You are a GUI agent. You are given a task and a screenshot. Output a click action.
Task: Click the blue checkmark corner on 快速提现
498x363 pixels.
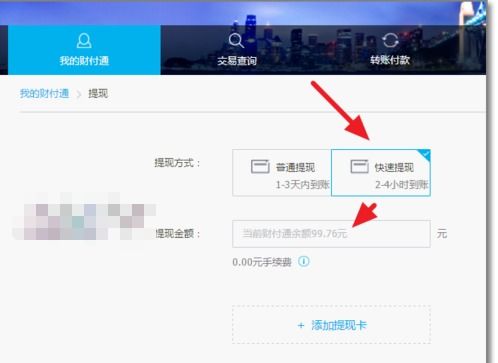[x=426, y=154]
